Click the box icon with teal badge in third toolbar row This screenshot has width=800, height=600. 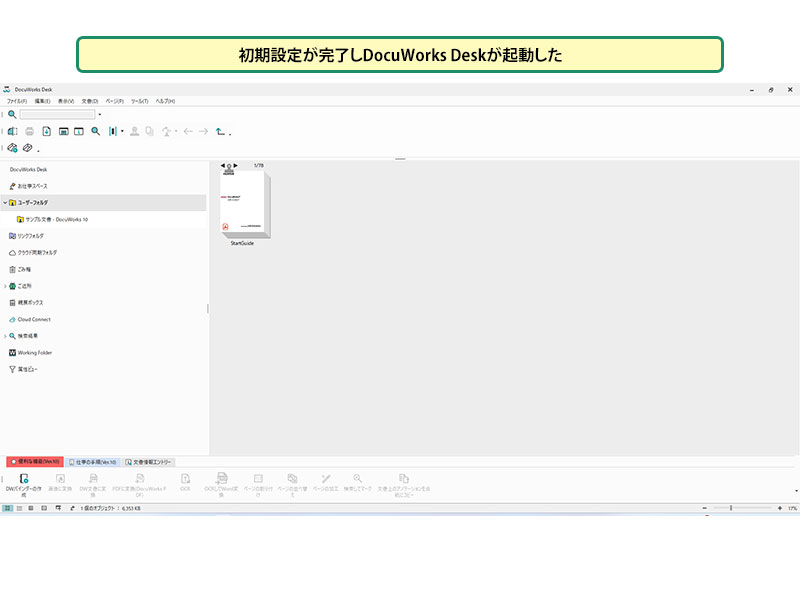(x=12, y=147)
